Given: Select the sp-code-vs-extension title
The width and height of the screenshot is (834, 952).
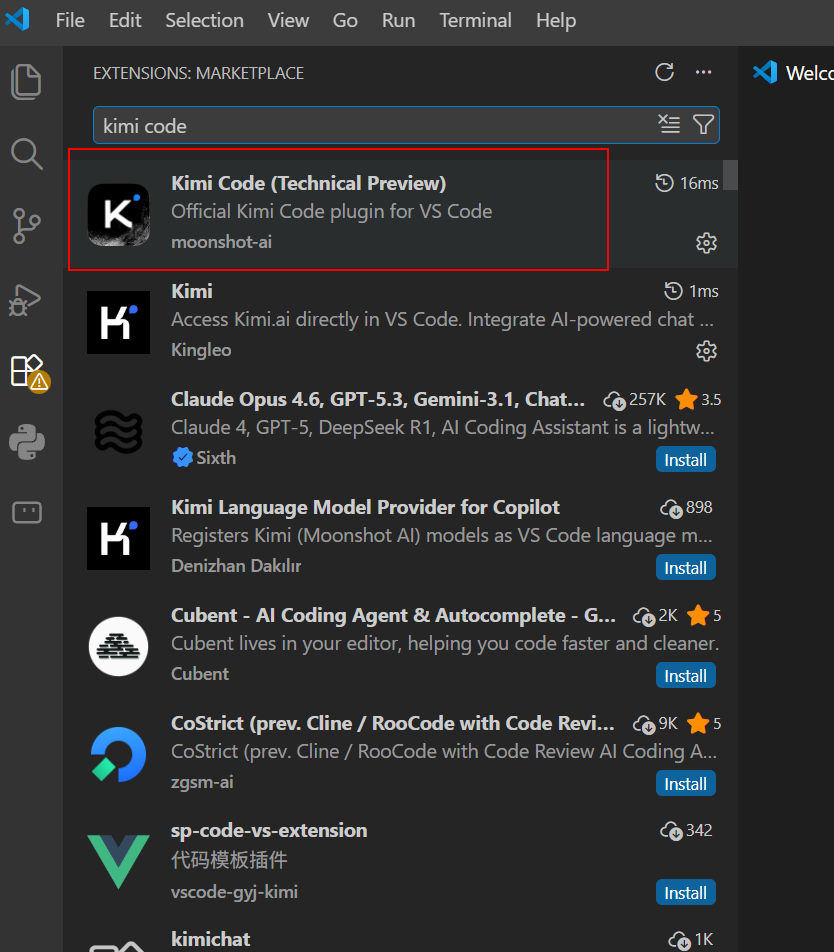Looking at the screenshot, I should pos(269,831).
